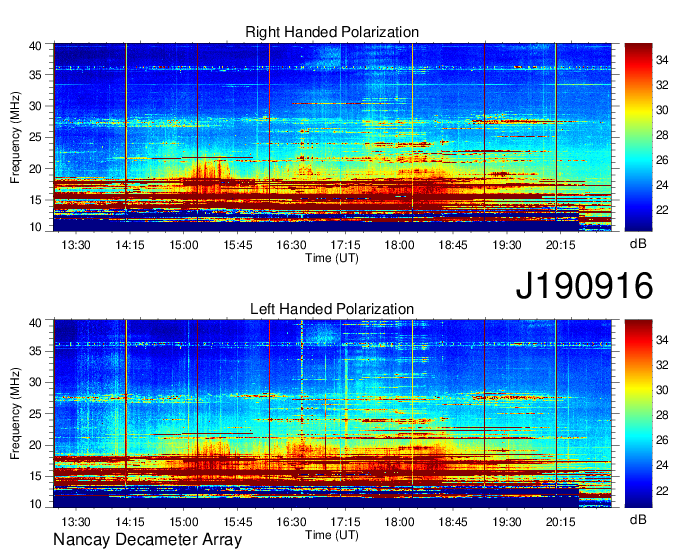Click the 34 value on Left Handed color bar
This screenshot has width=680, height=552.
(662, 340)
